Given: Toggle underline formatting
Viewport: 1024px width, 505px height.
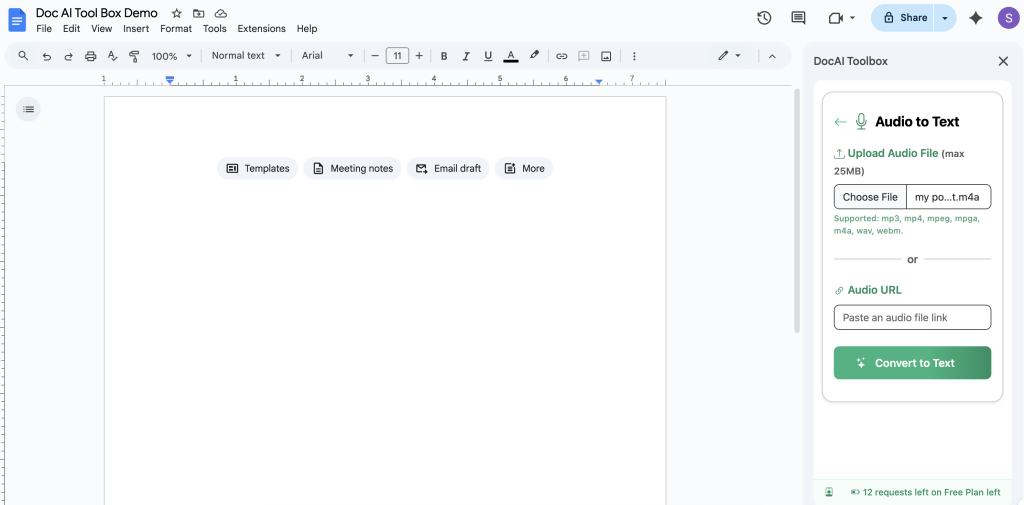Looking at the screenshot, I should [488, 56].
